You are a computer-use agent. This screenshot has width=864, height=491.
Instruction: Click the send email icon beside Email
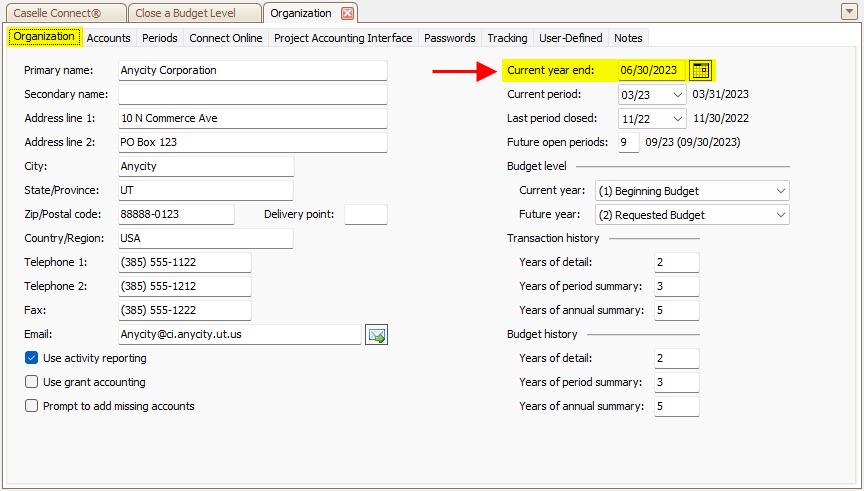[376, 335]
